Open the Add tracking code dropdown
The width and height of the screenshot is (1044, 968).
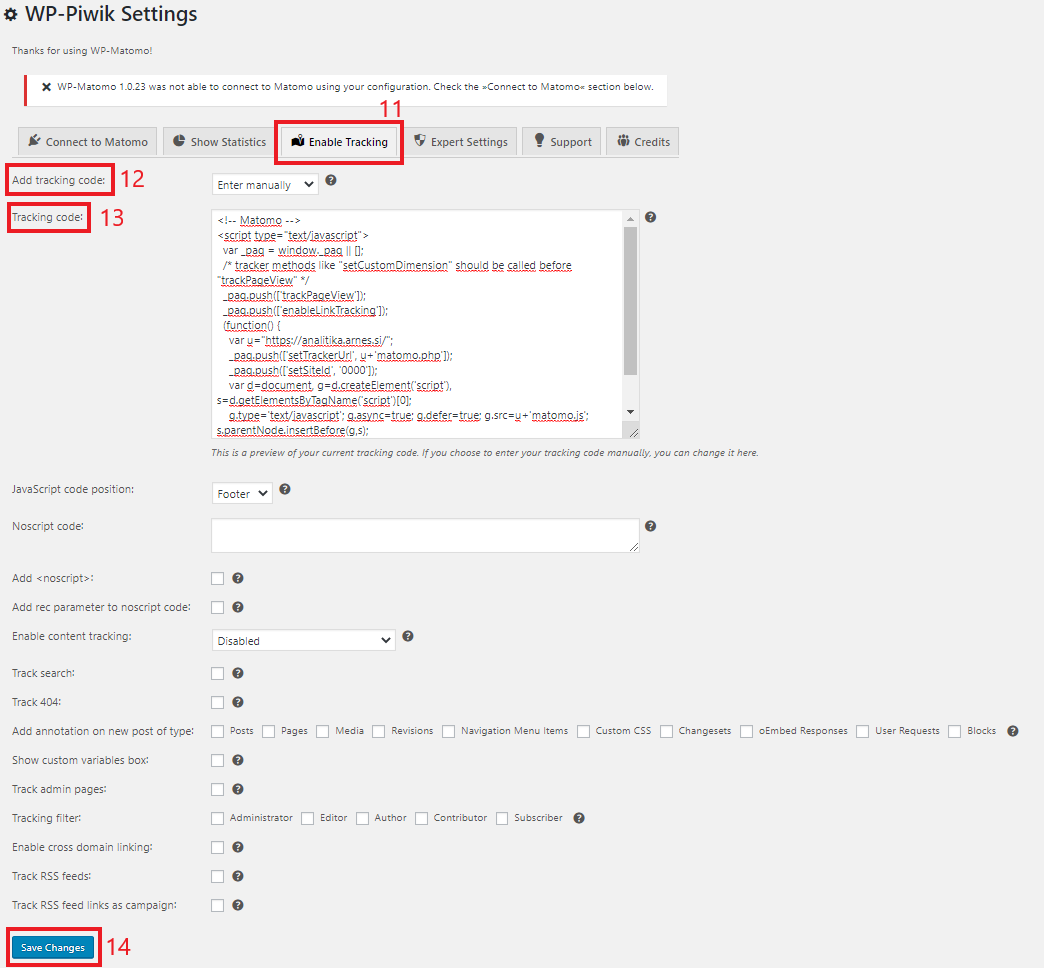(265, 184)
